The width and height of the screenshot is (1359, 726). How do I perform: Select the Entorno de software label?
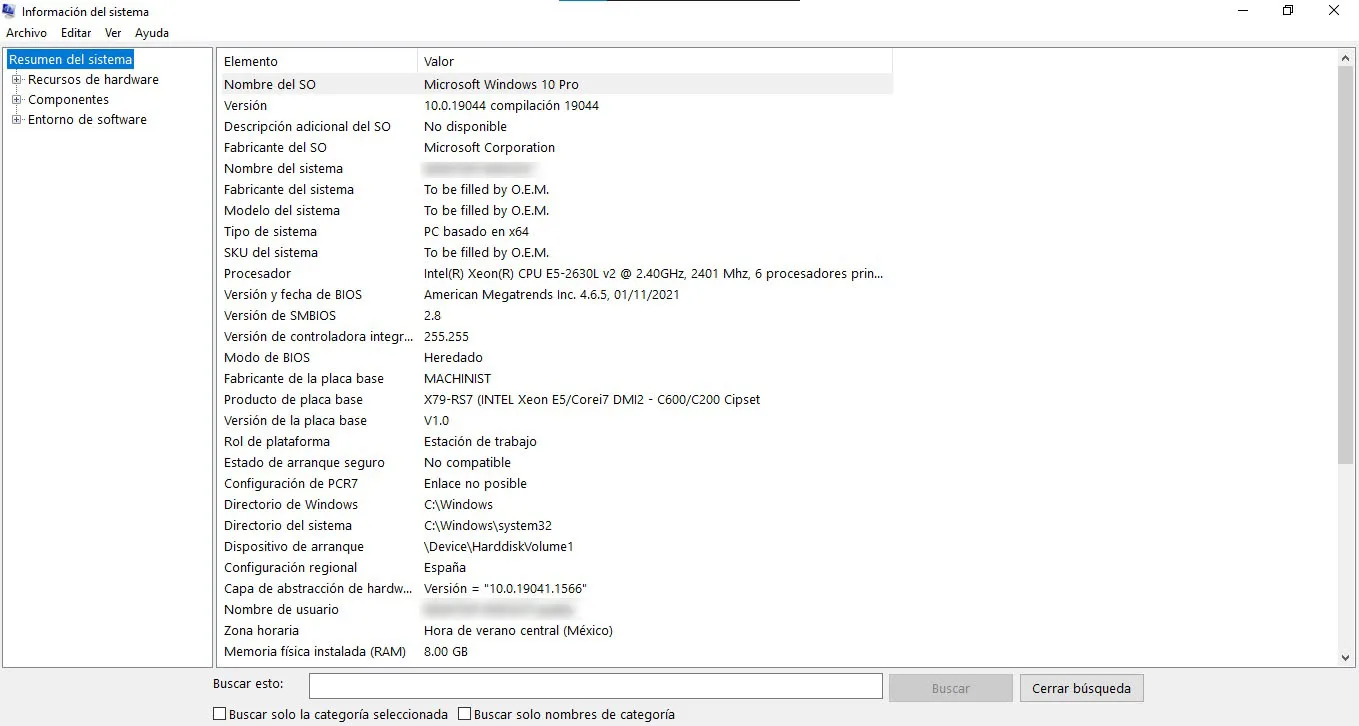[x=87, y=120]
